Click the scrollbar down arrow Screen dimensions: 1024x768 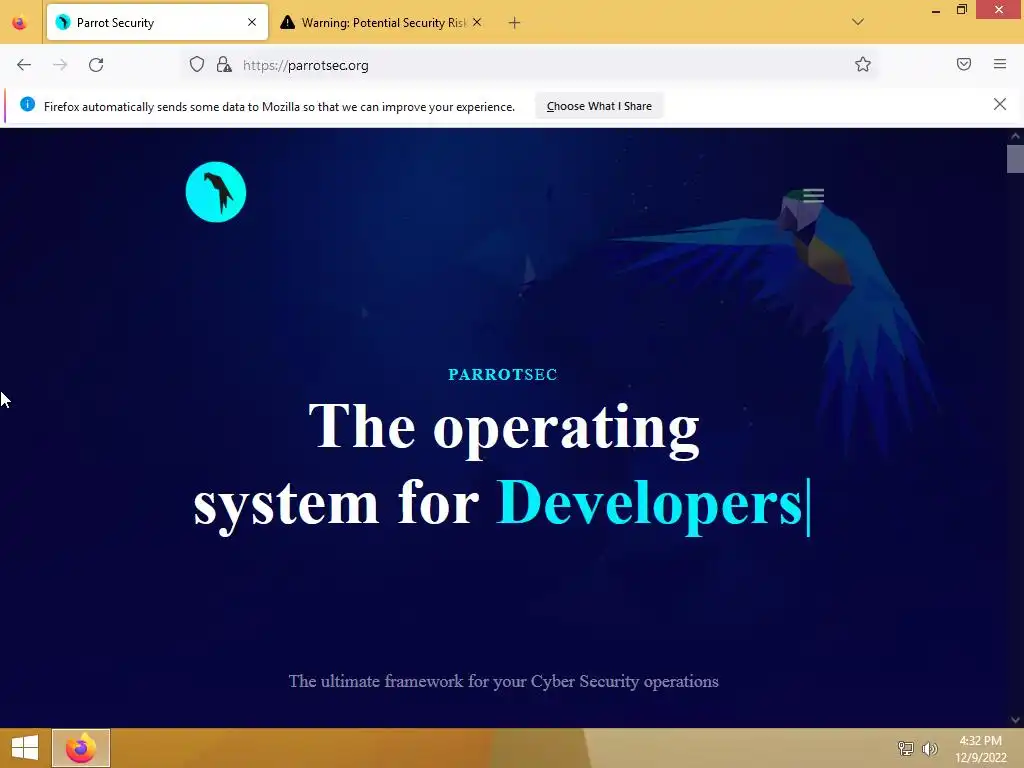[x=1015, y=720]
